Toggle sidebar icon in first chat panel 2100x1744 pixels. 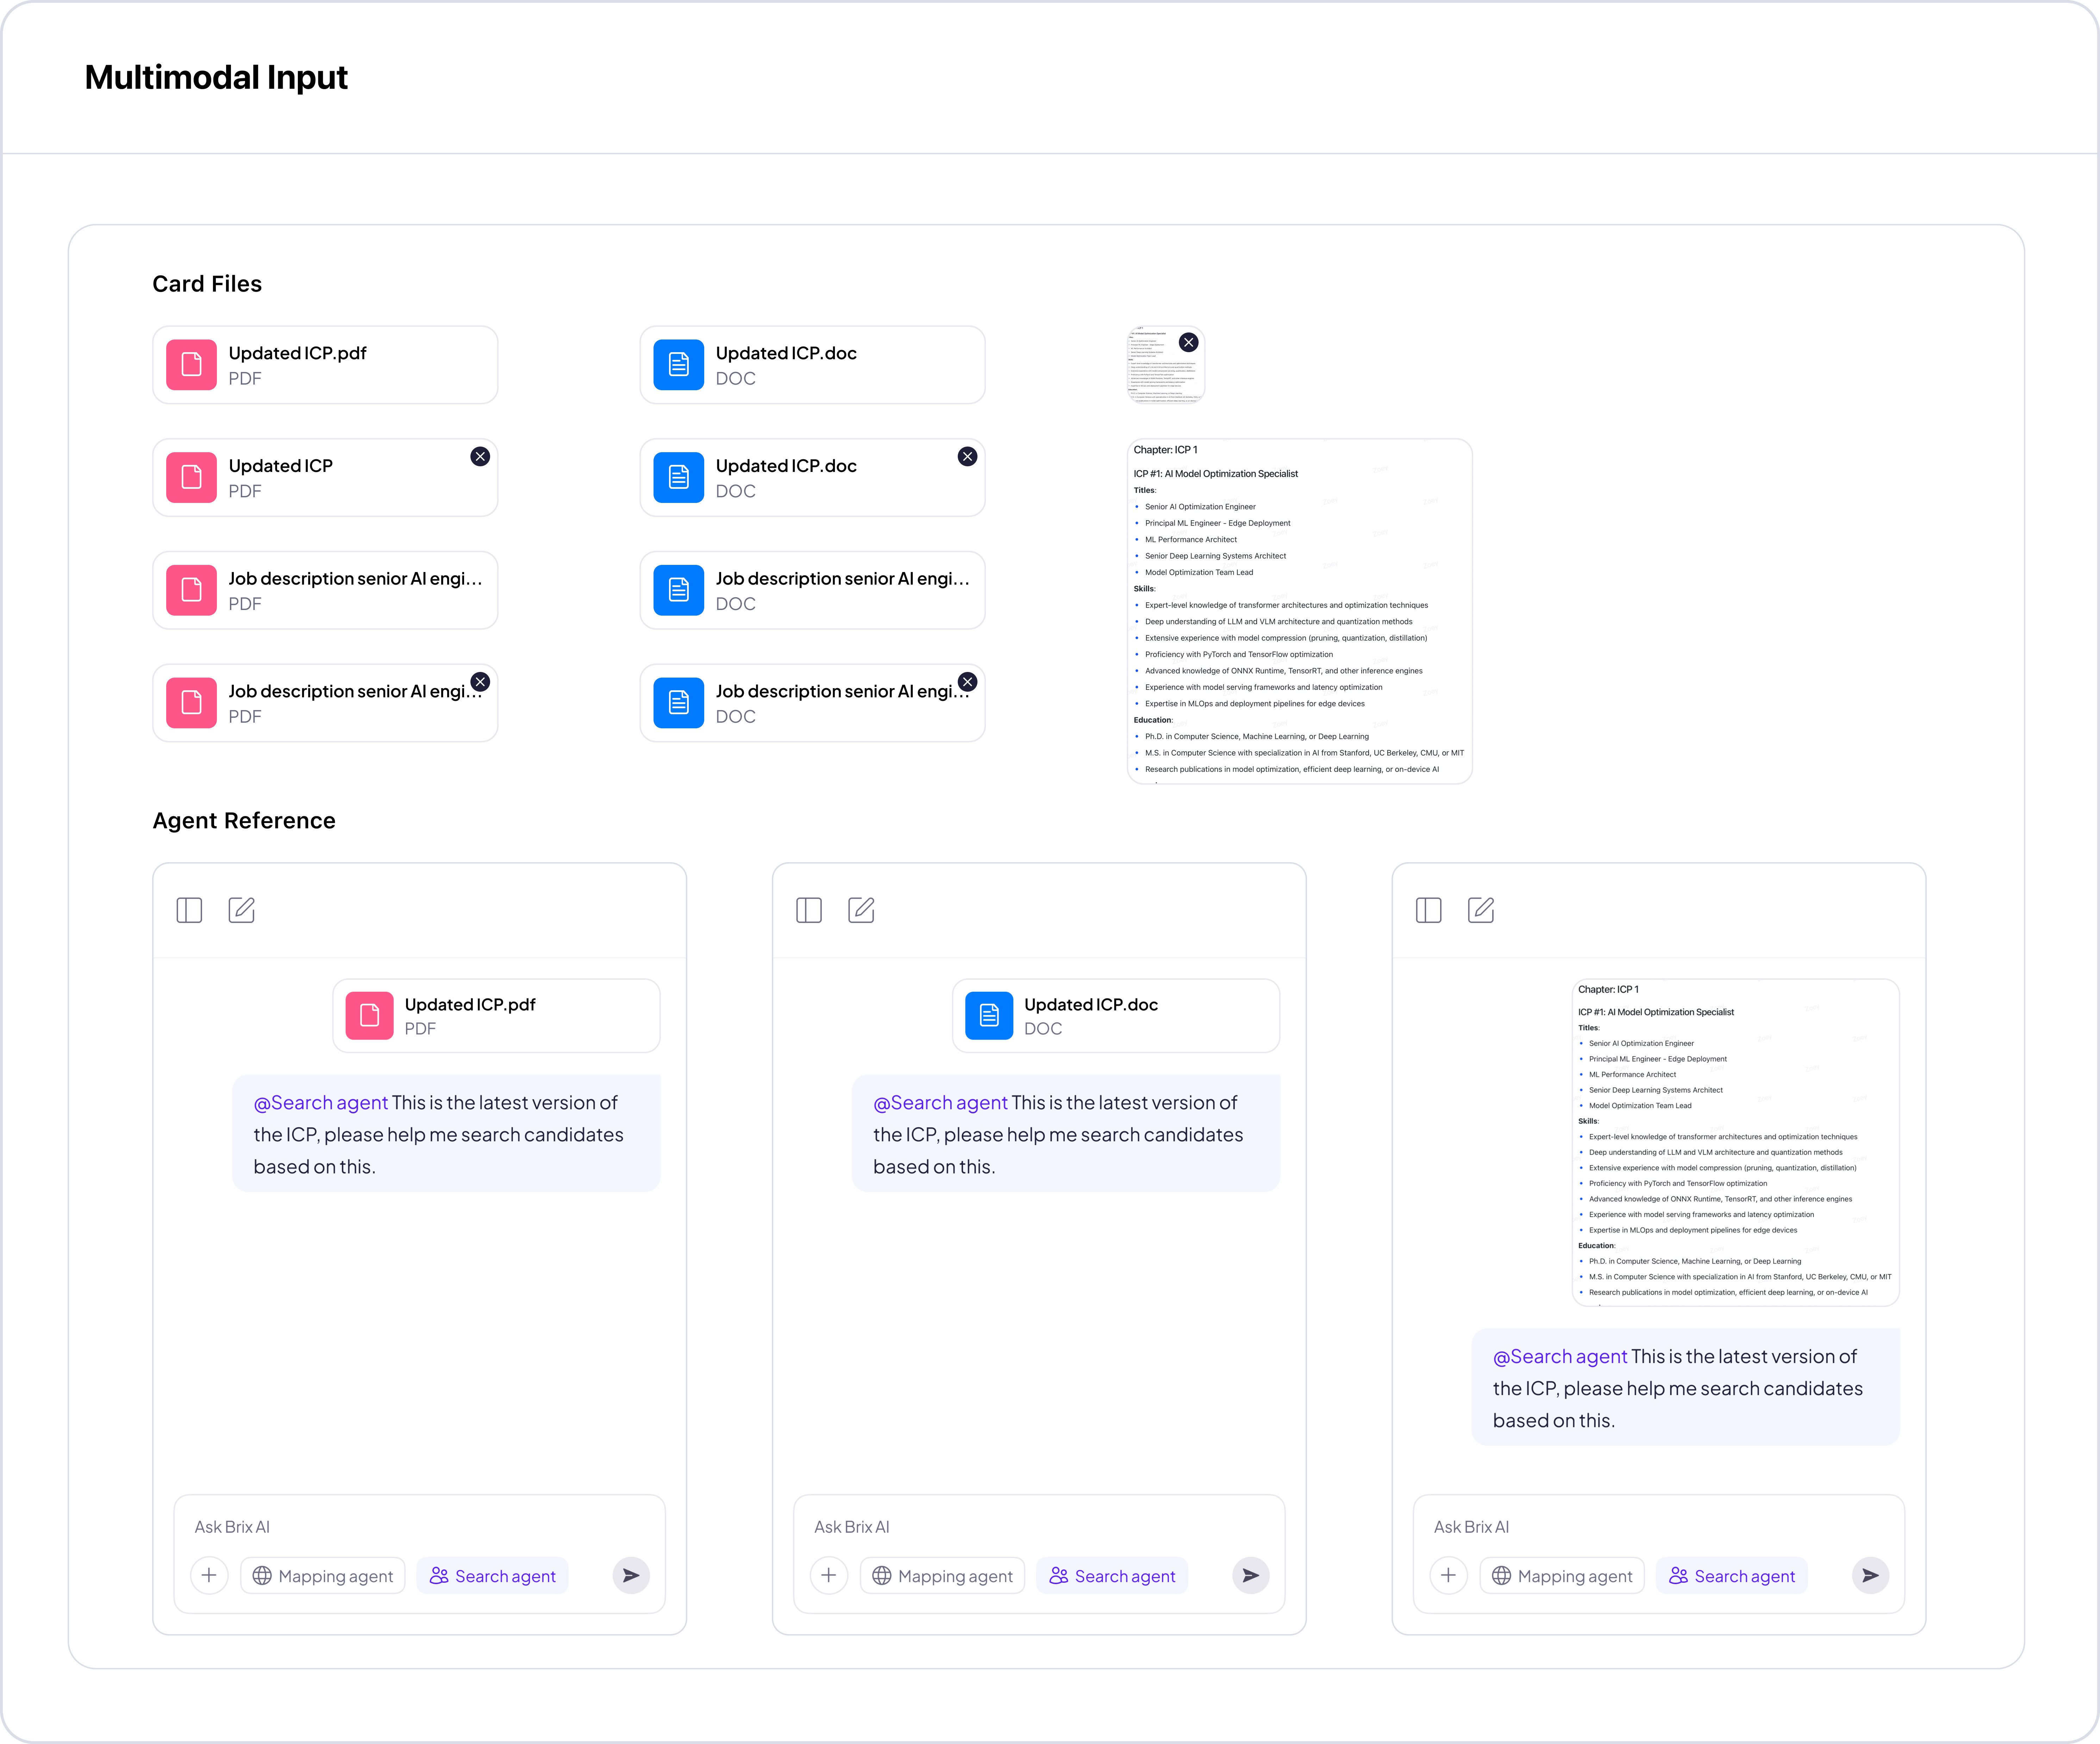(189, 910)
